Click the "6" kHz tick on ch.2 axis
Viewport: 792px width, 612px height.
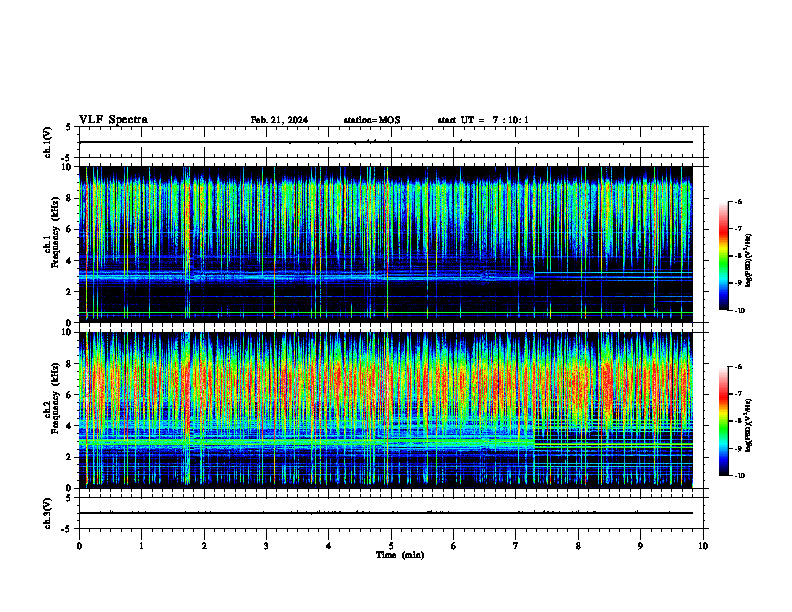tap(70, 395)
